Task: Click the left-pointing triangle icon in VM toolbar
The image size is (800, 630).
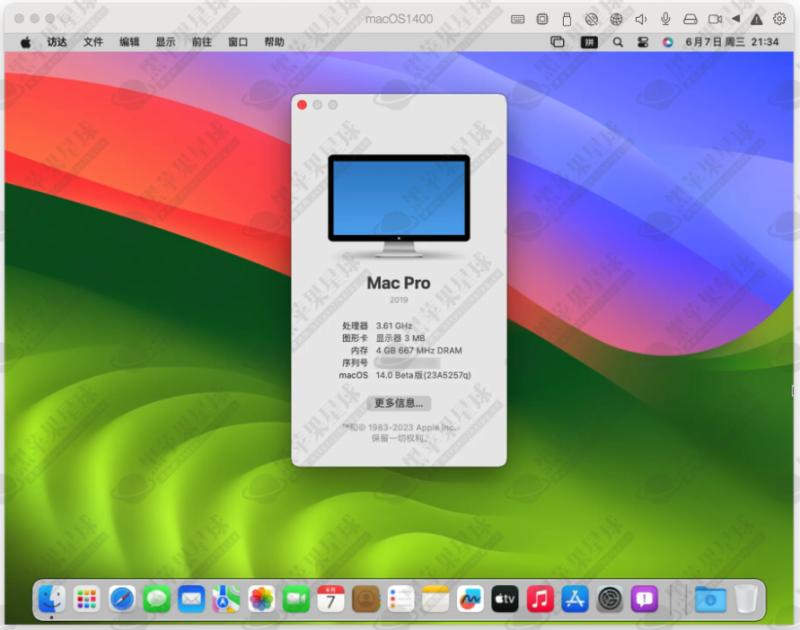Action: [736, 19]
